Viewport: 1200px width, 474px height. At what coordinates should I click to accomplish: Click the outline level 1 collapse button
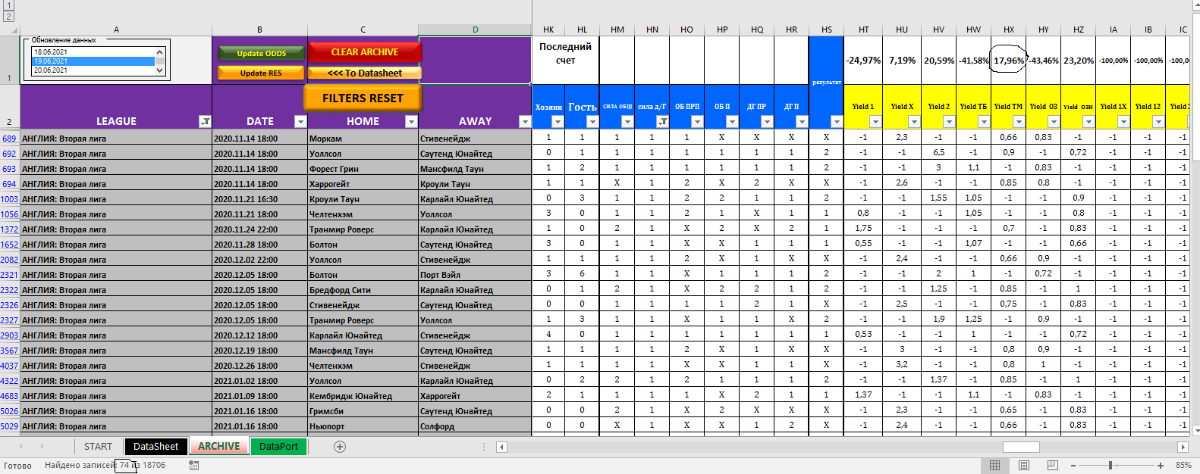point(9,5)
